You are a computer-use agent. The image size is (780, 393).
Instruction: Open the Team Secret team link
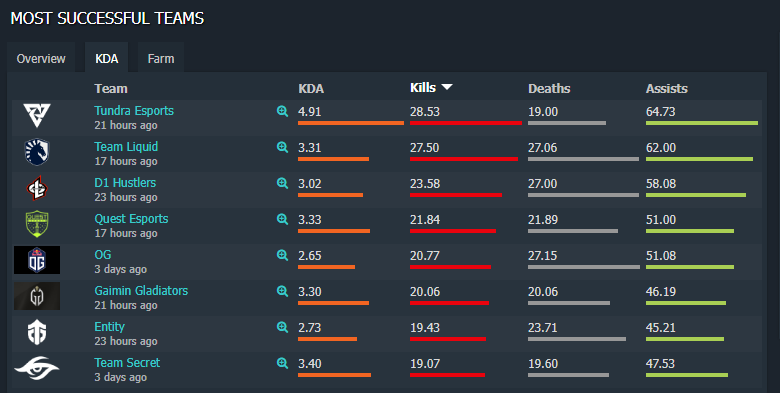[x=127, y=363]
